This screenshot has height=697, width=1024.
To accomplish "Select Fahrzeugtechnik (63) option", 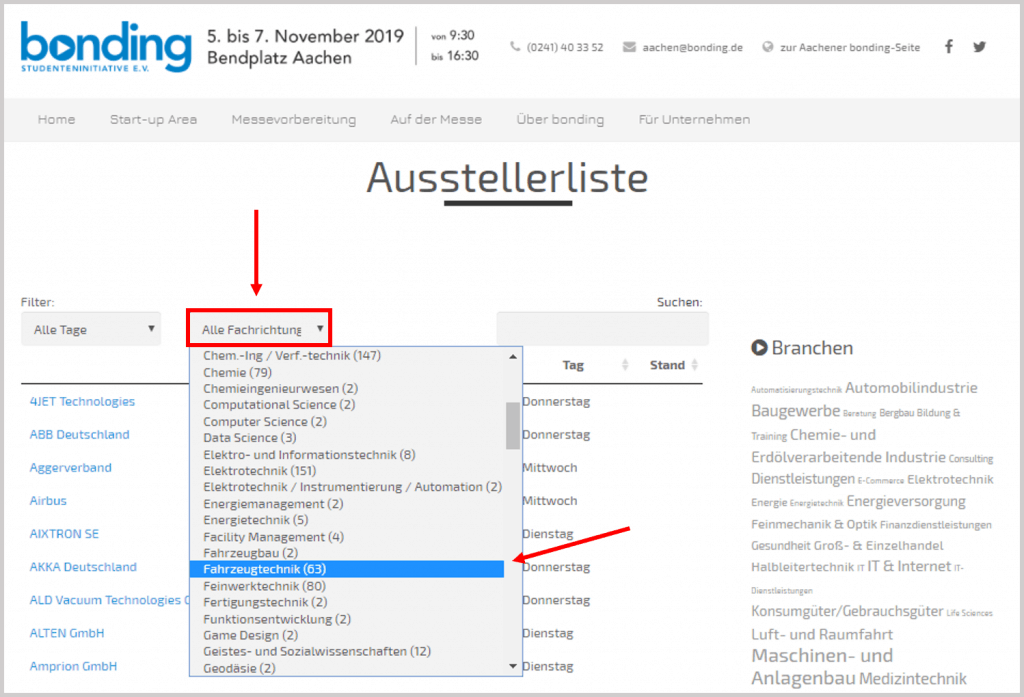I will pyautogui.click(x=347, y=570).
